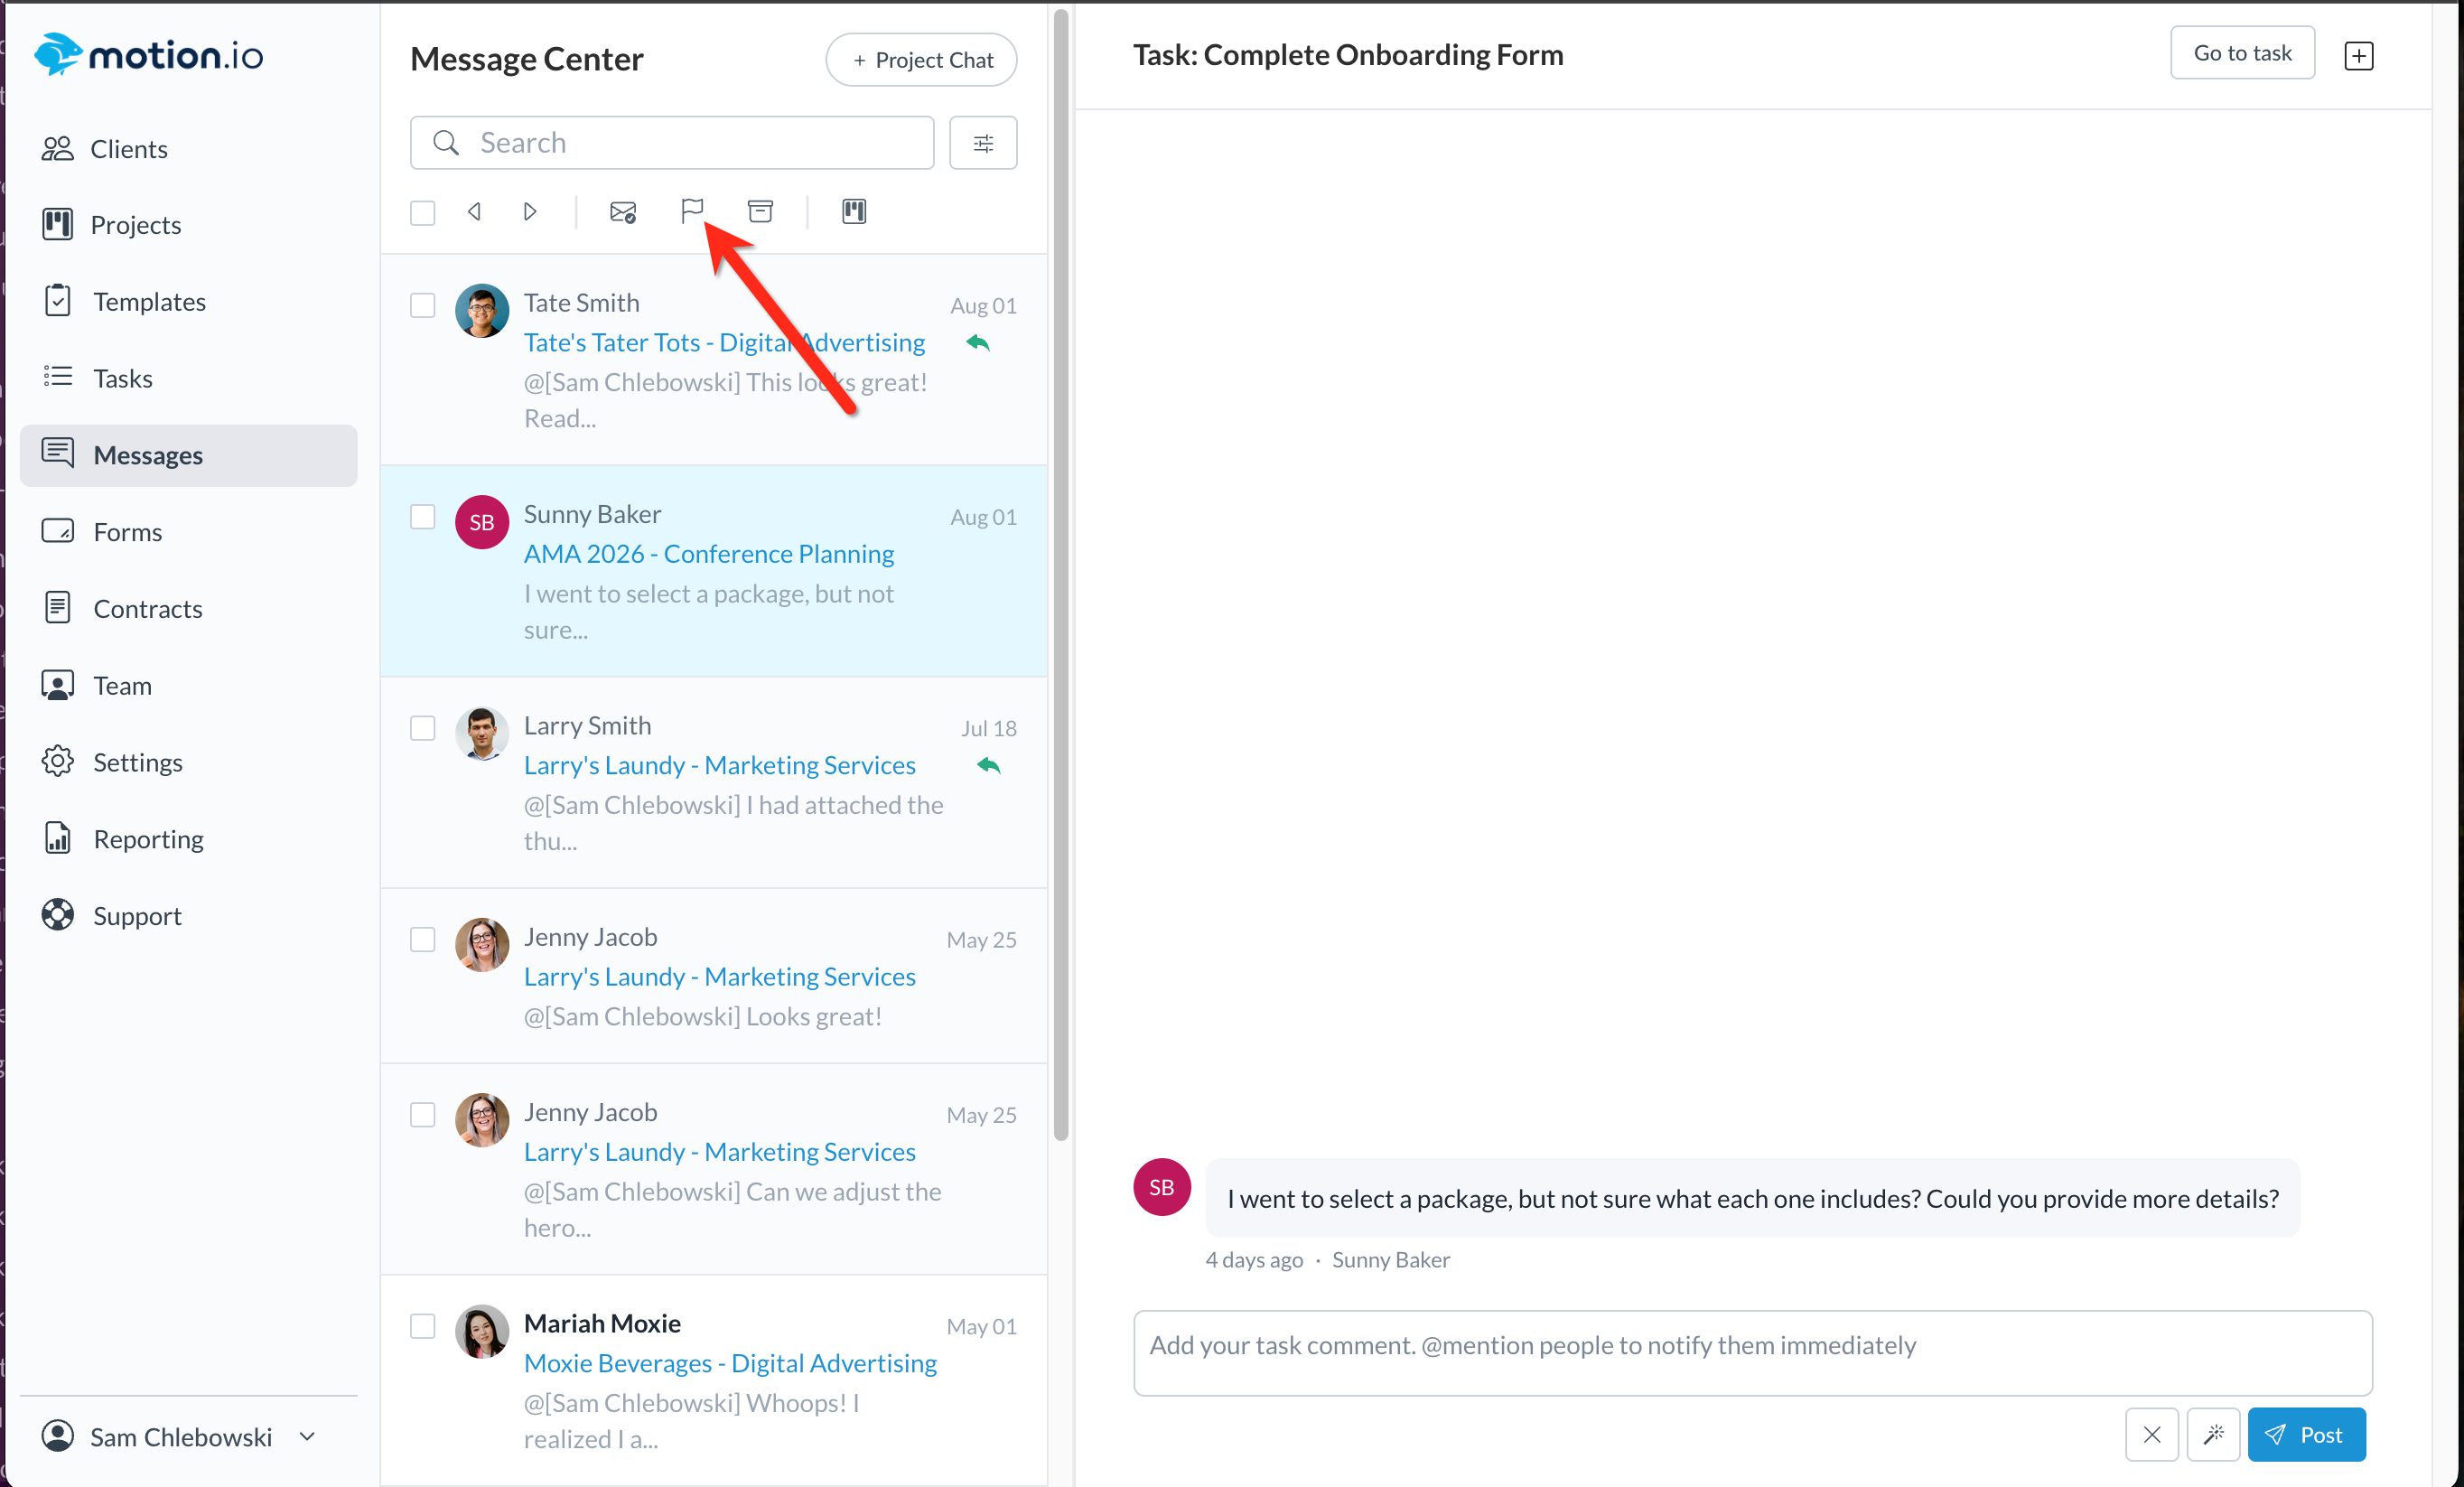Check the Tate Smith message checkbox

pos(423,305)
